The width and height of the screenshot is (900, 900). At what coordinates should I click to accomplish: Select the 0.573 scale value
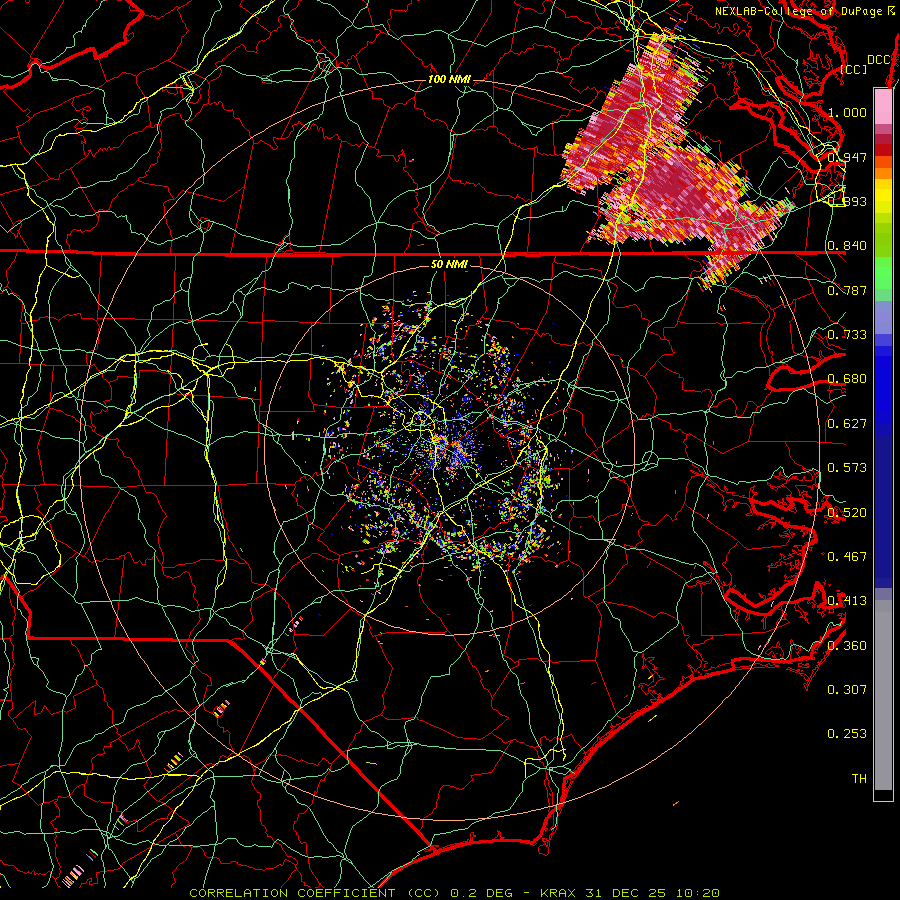click(847, 468)
